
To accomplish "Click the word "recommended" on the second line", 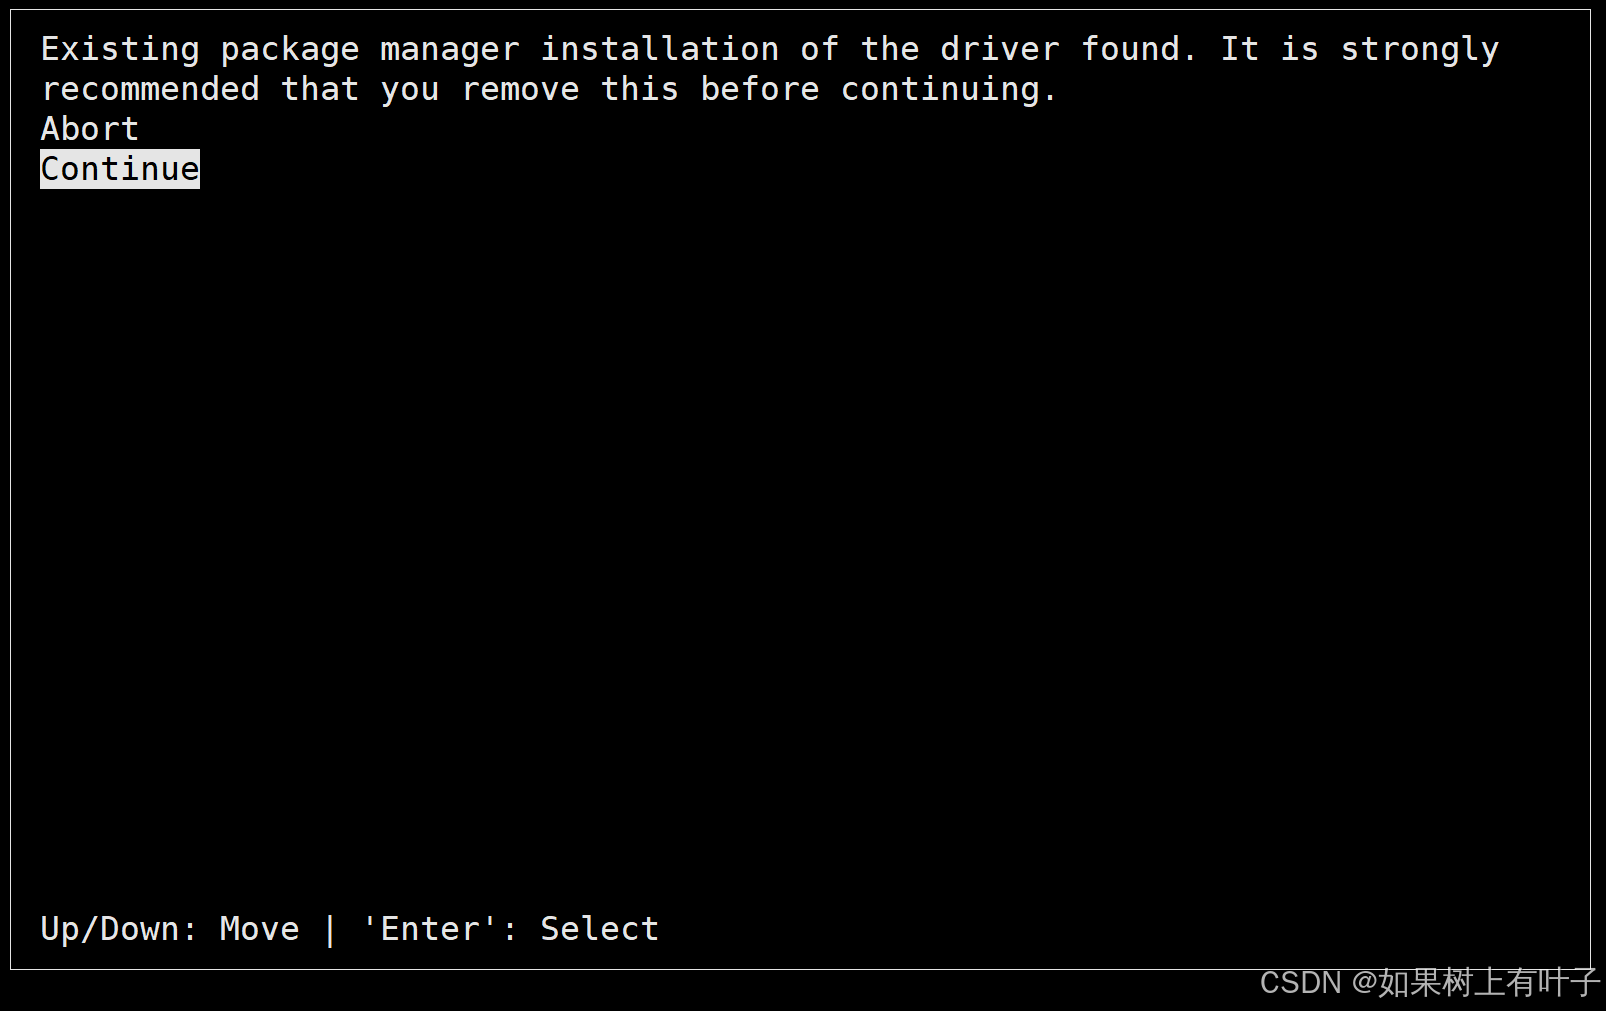I will coord(150,90).
